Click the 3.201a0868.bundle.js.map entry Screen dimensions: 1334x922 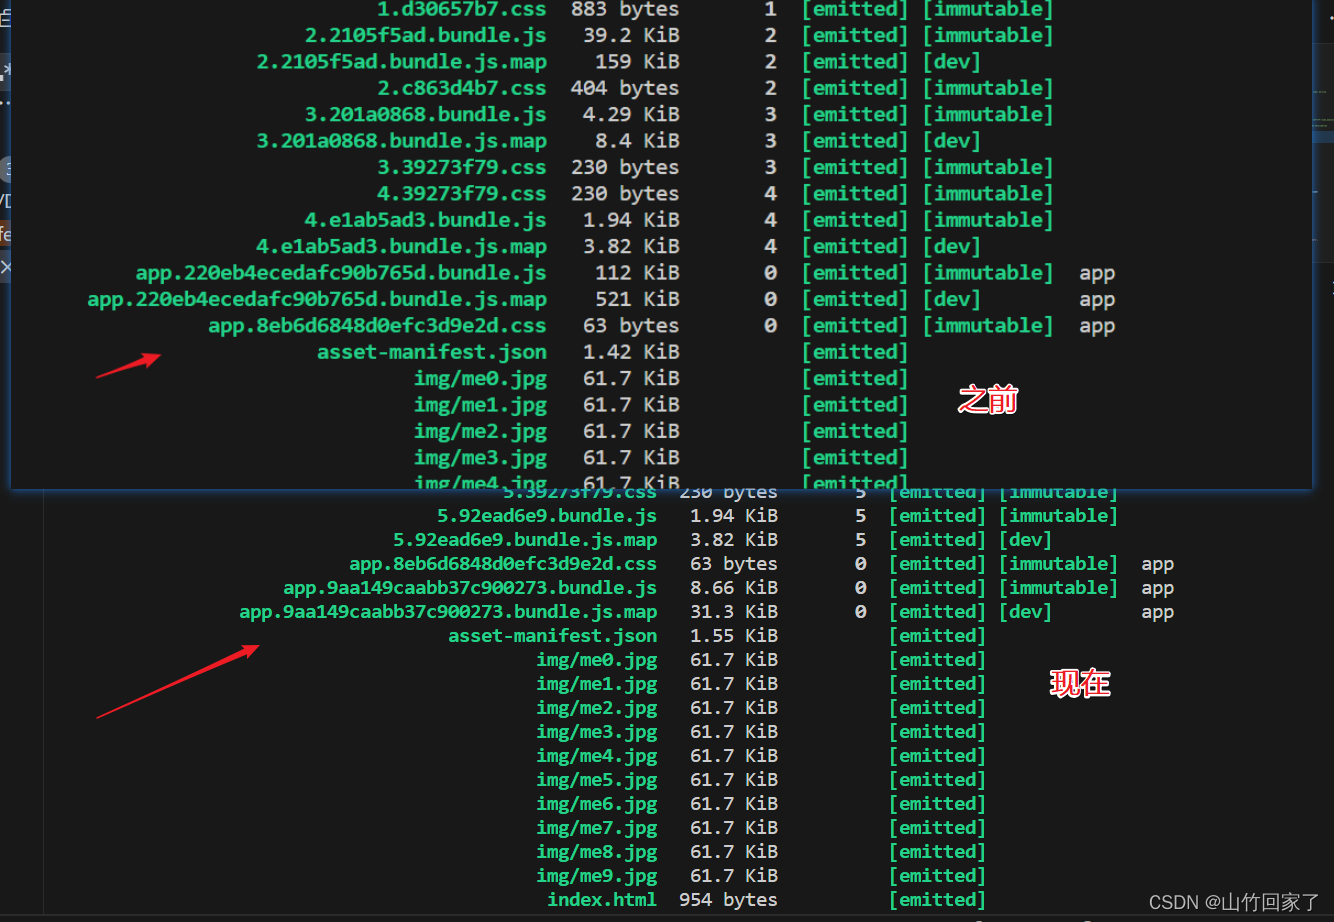point(402,141)
